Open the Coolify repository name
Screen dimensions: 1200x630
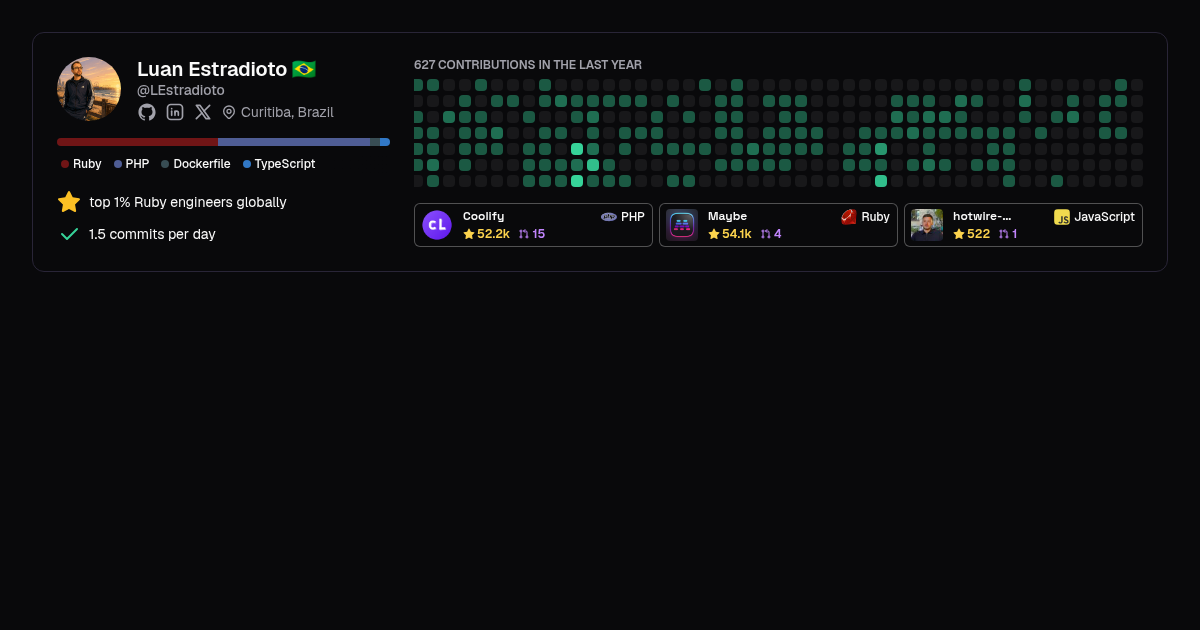pyautogui.click(x=484, y=216)
